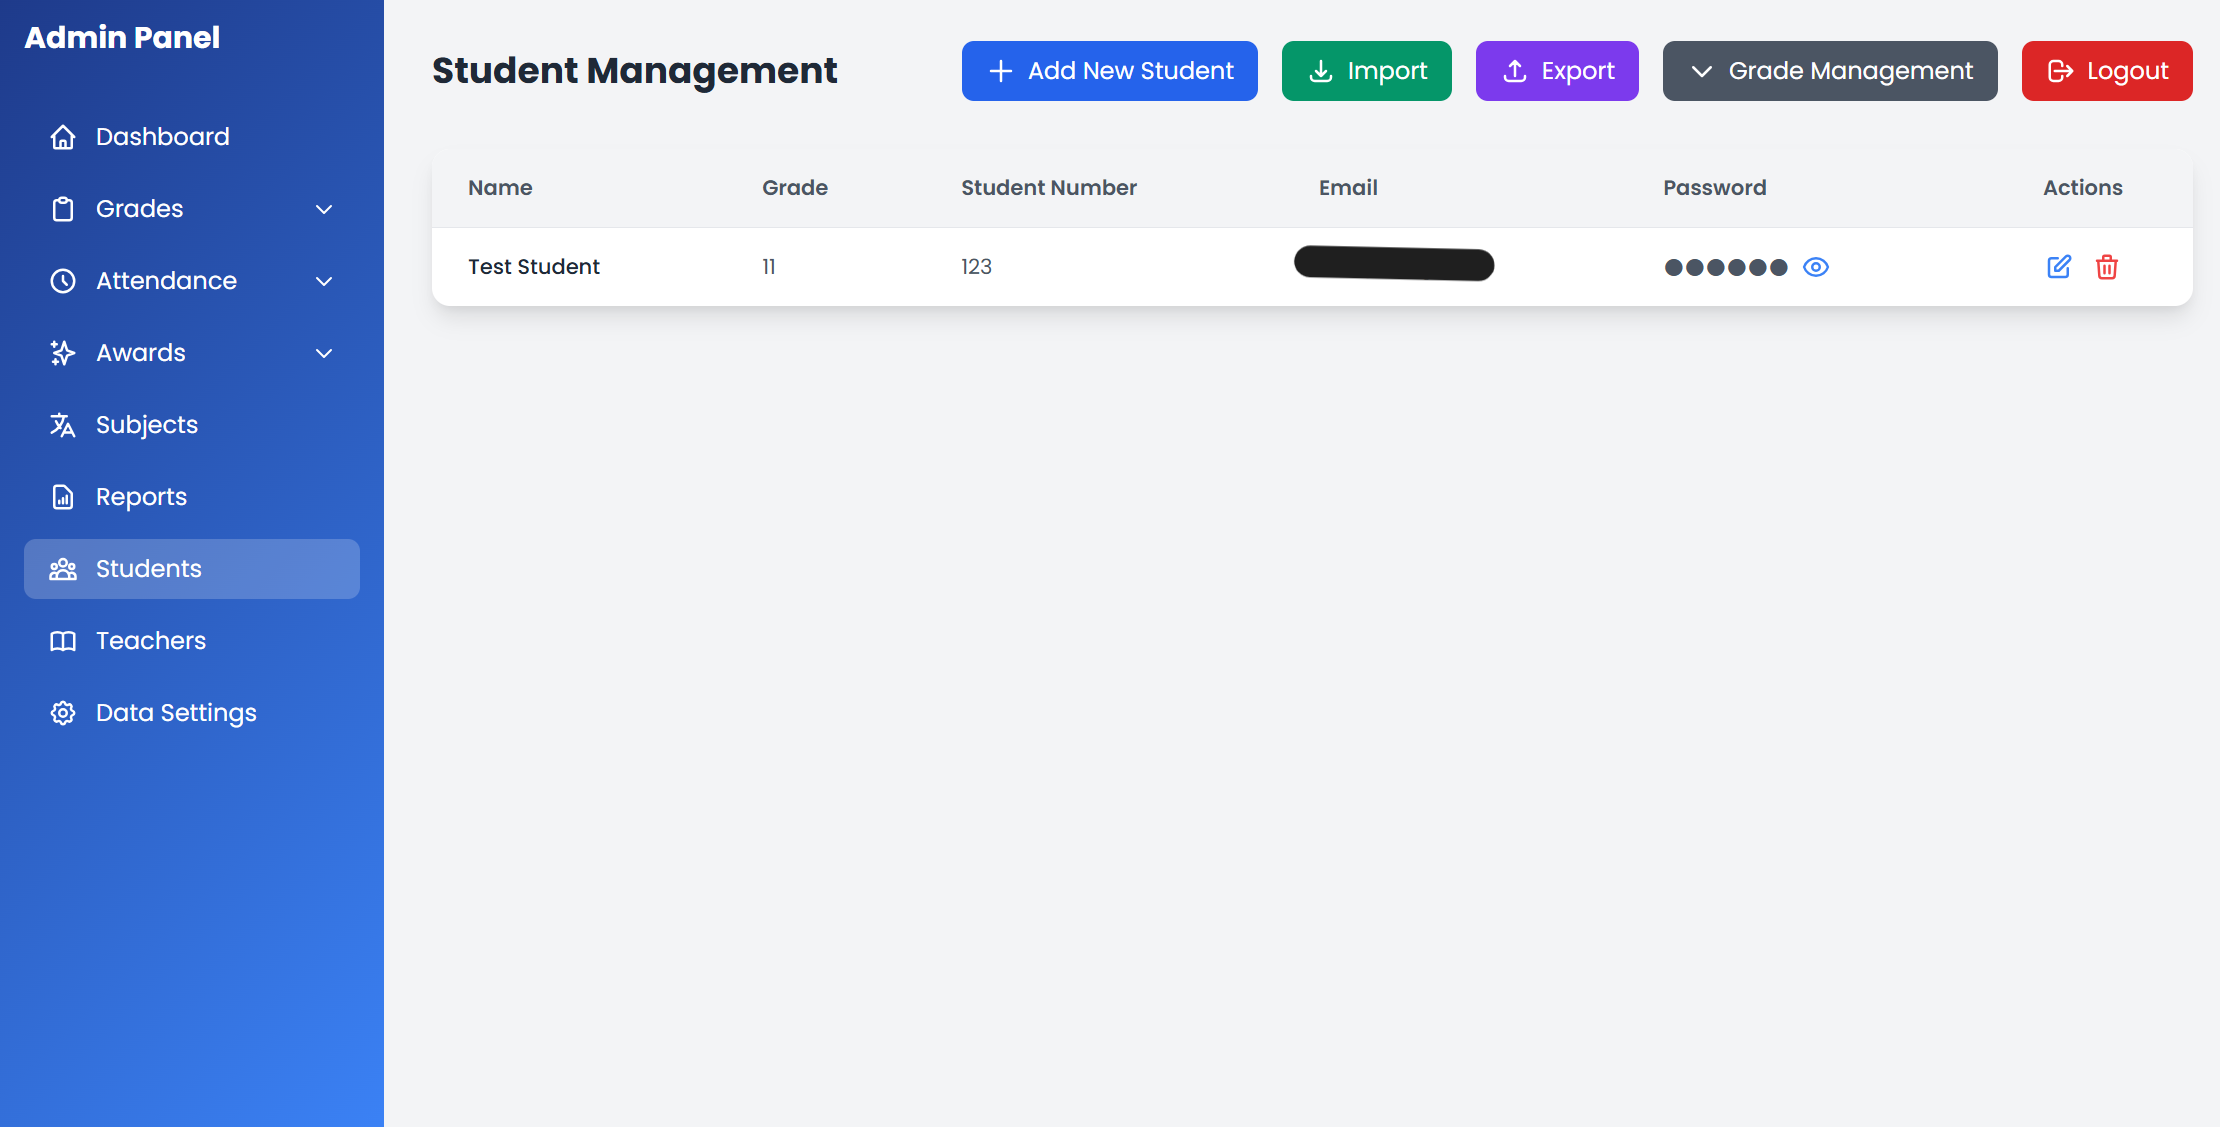Click the Students group icon
Viewport: 2220px width, 1127px height.
click(63, 569)
